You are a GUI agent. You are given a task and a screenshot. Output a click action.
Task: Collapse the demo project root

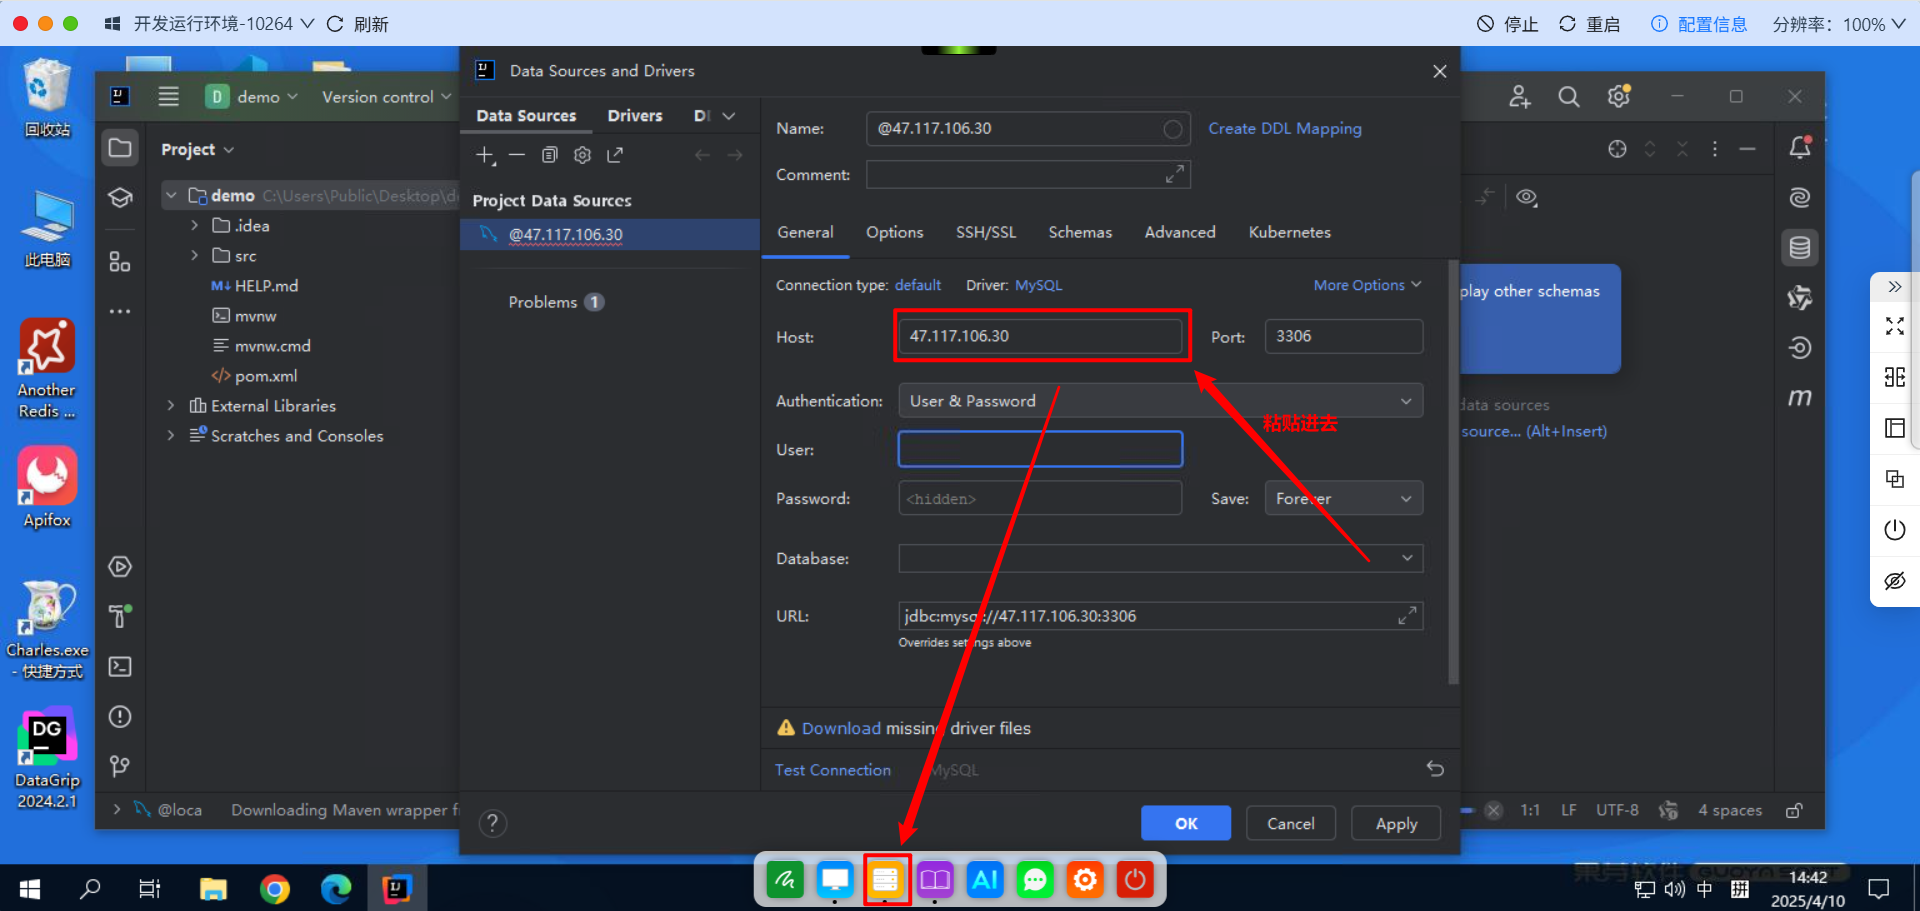pos(171,196)
